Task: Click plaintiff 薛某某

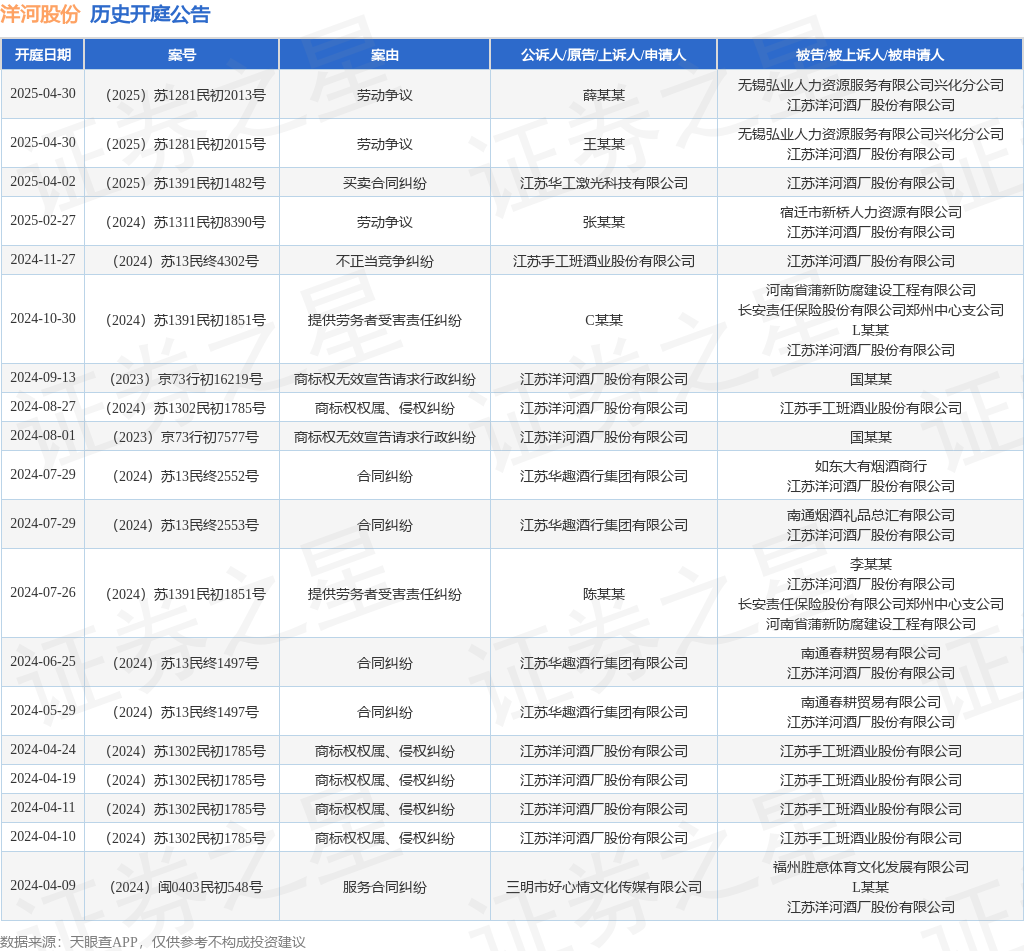Action: click(x=603, y=95)
